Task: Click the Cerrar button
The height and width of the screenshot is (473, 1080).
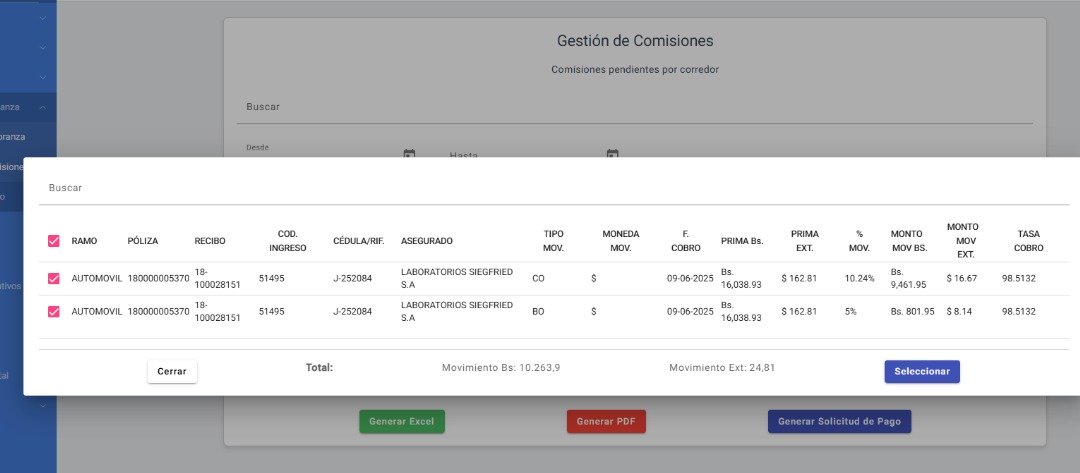Action: (x=172, y=371)
